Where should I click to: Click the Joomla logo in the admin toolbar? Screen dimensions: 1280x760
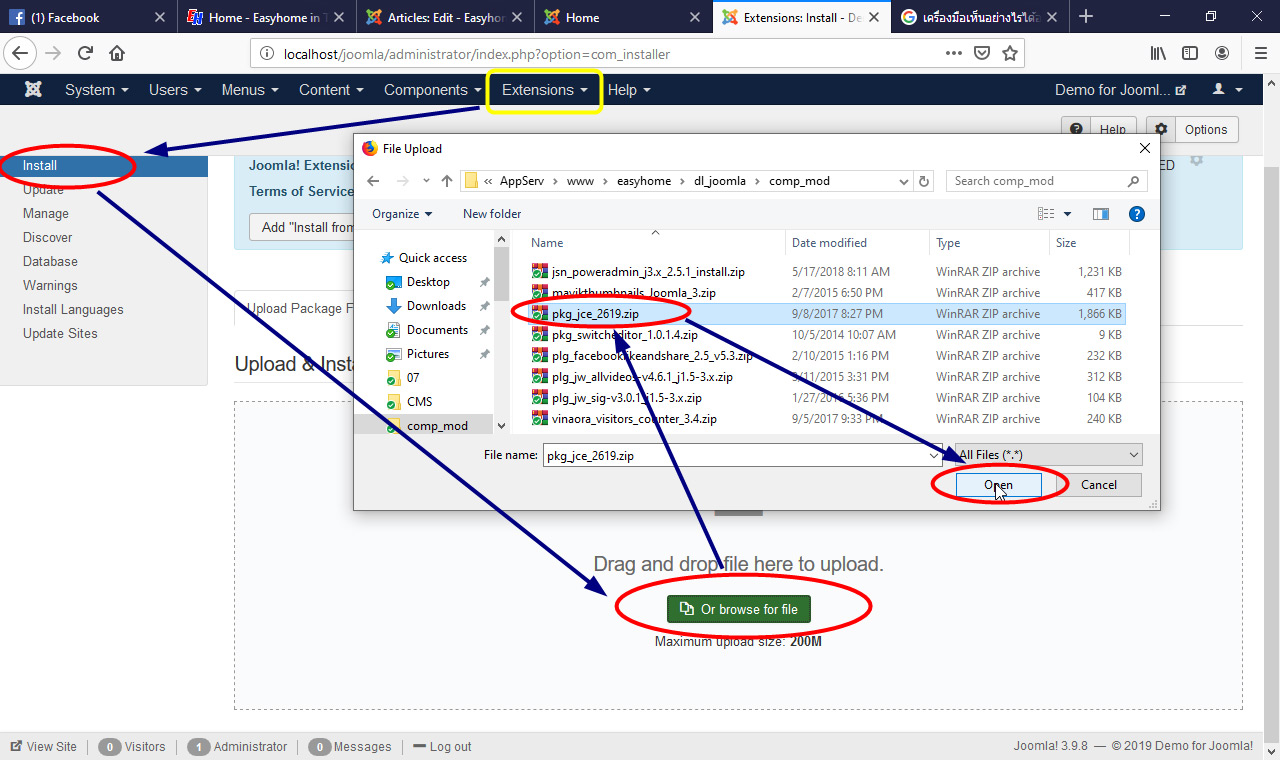[33, 89]
